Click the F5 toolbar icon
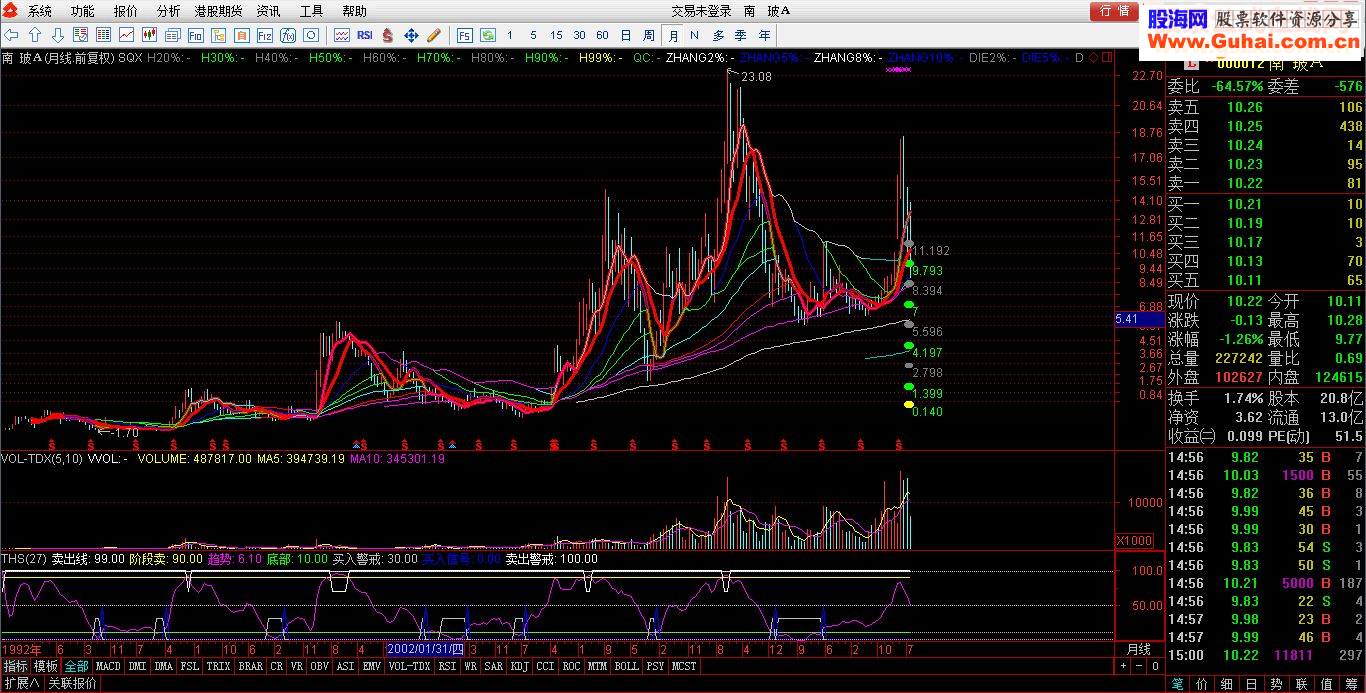This screenshot has height=693, width=1366. point(465,35)
